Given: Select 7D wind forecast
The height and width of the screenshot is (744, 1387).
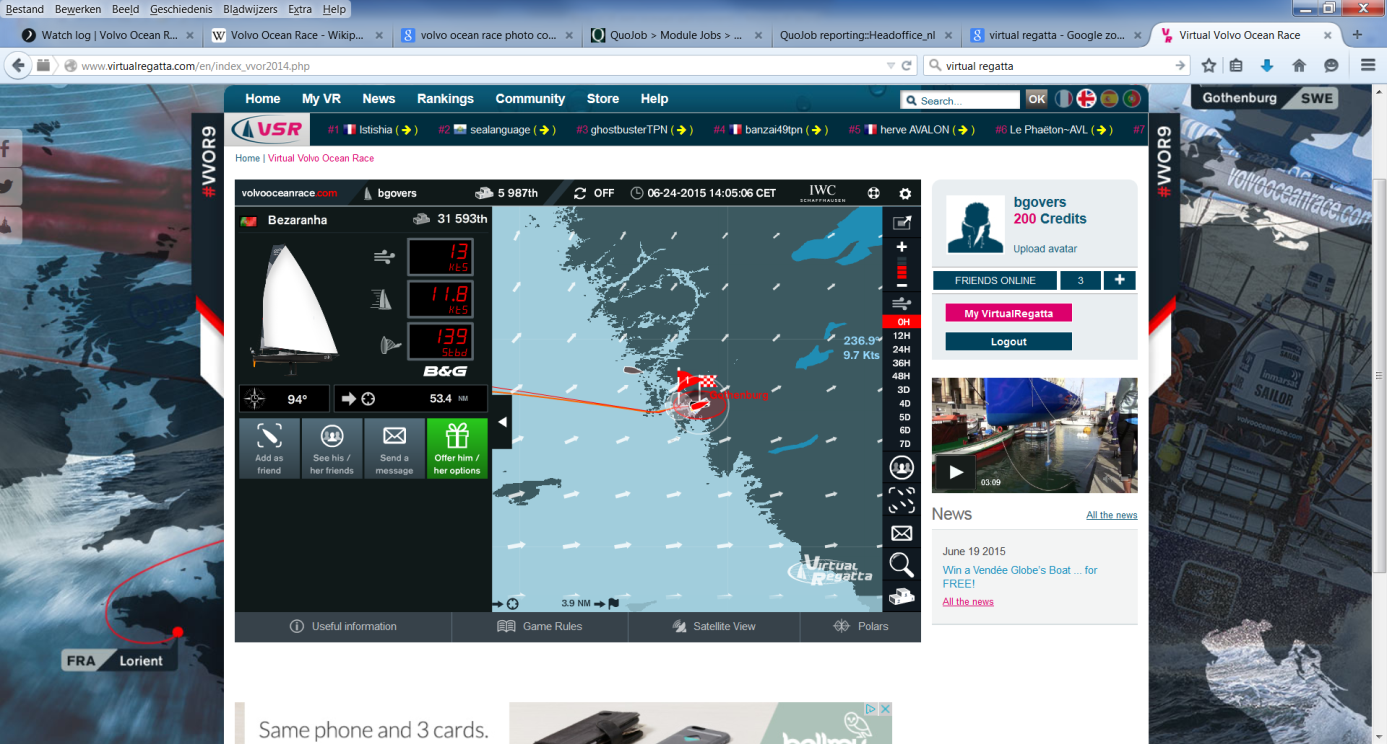Looking at the screenshot, I should 903,443.
